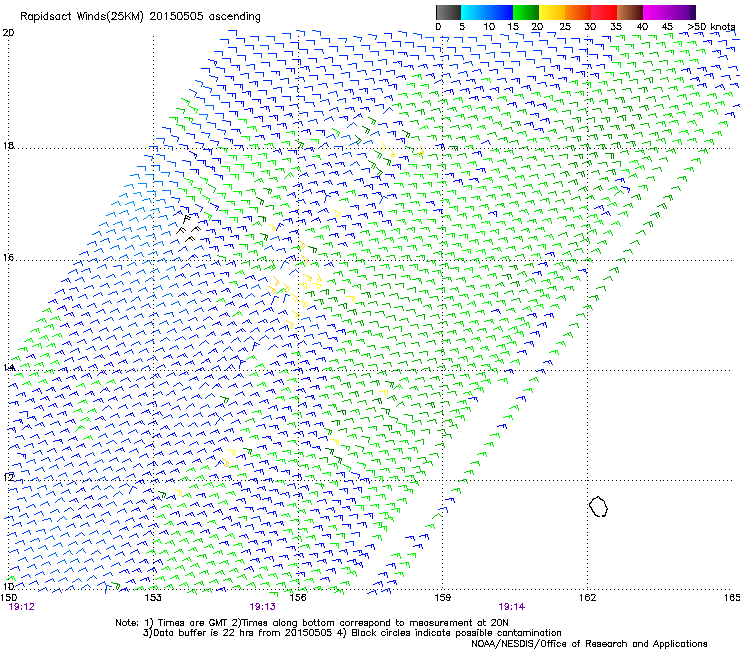Click the green 15-20 knots color swatch

point(526,12)
